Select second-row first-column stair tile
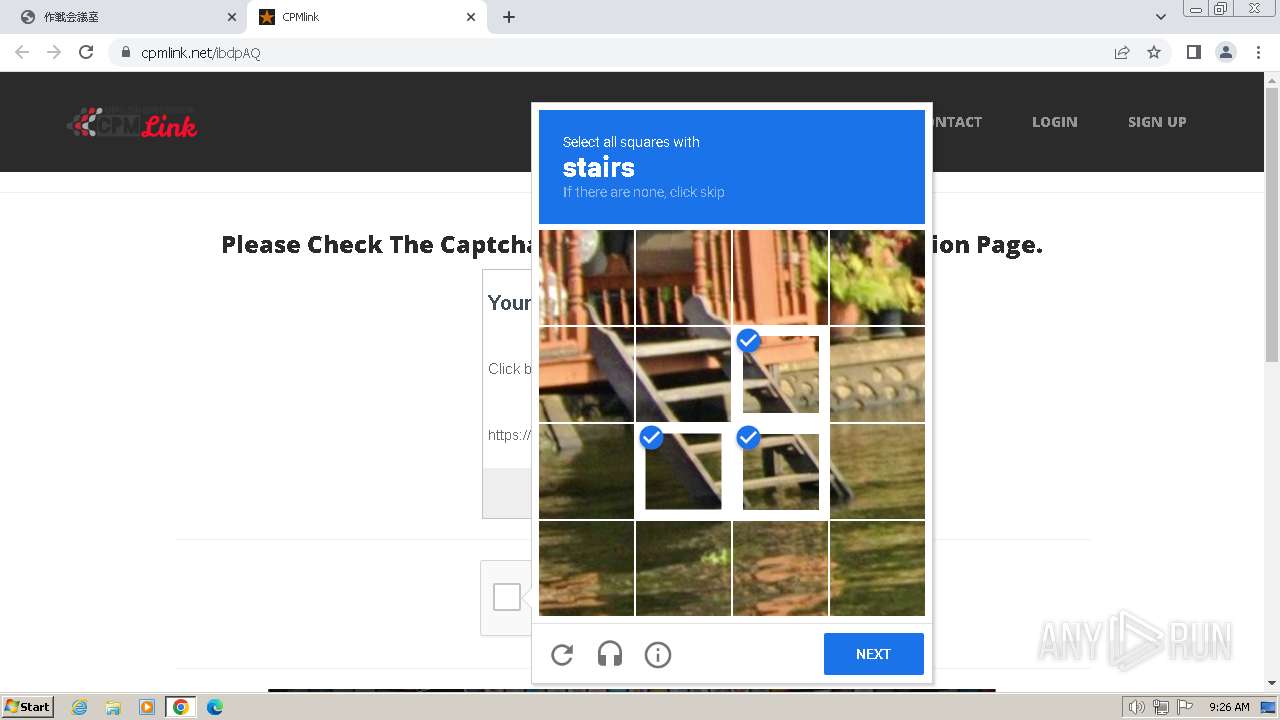This screenshot has height=720, width=1280. 586,375
